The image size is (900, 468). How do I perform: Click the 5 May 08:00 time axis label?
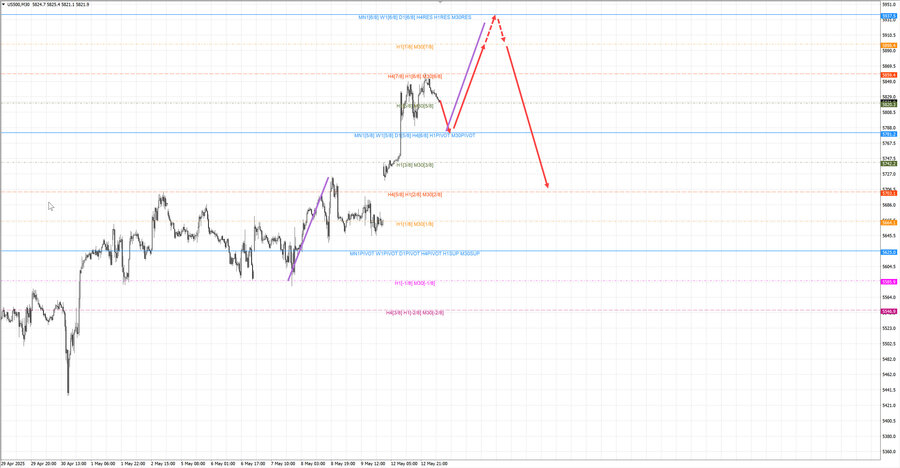(x=193, y=463)
